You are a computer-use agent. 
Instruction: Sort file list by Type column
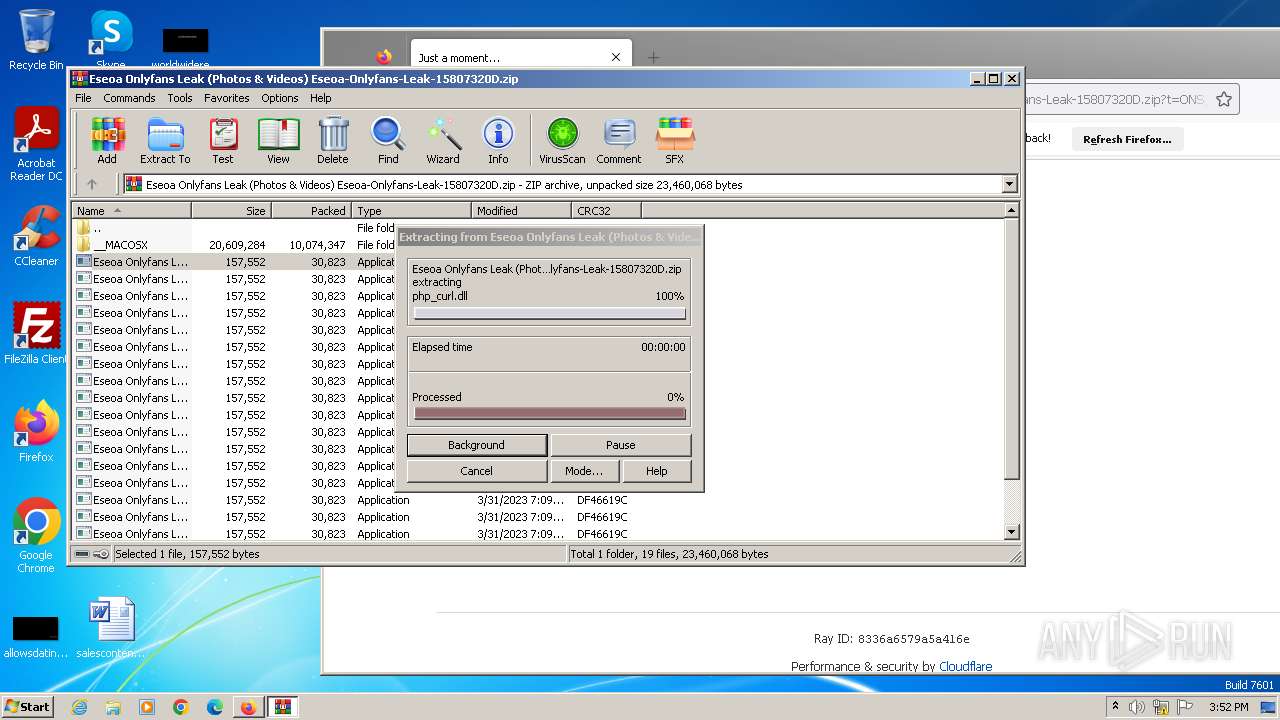(x=411, y=211)
